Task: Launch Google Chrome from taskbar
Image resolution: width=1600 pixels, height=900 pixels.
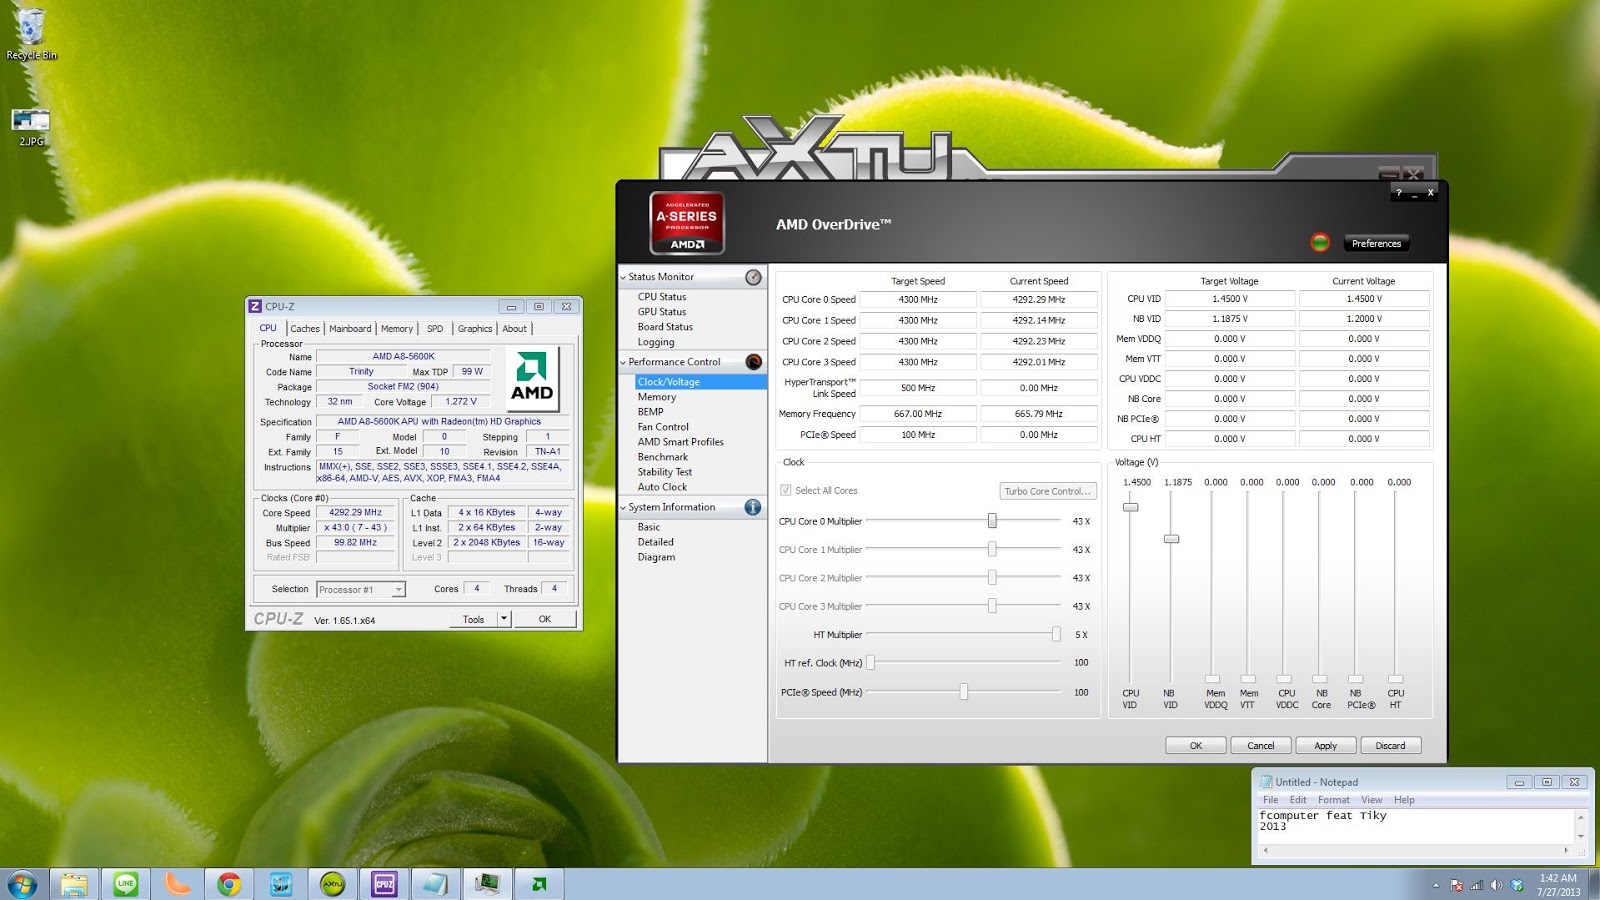Action: coord(229,884)
